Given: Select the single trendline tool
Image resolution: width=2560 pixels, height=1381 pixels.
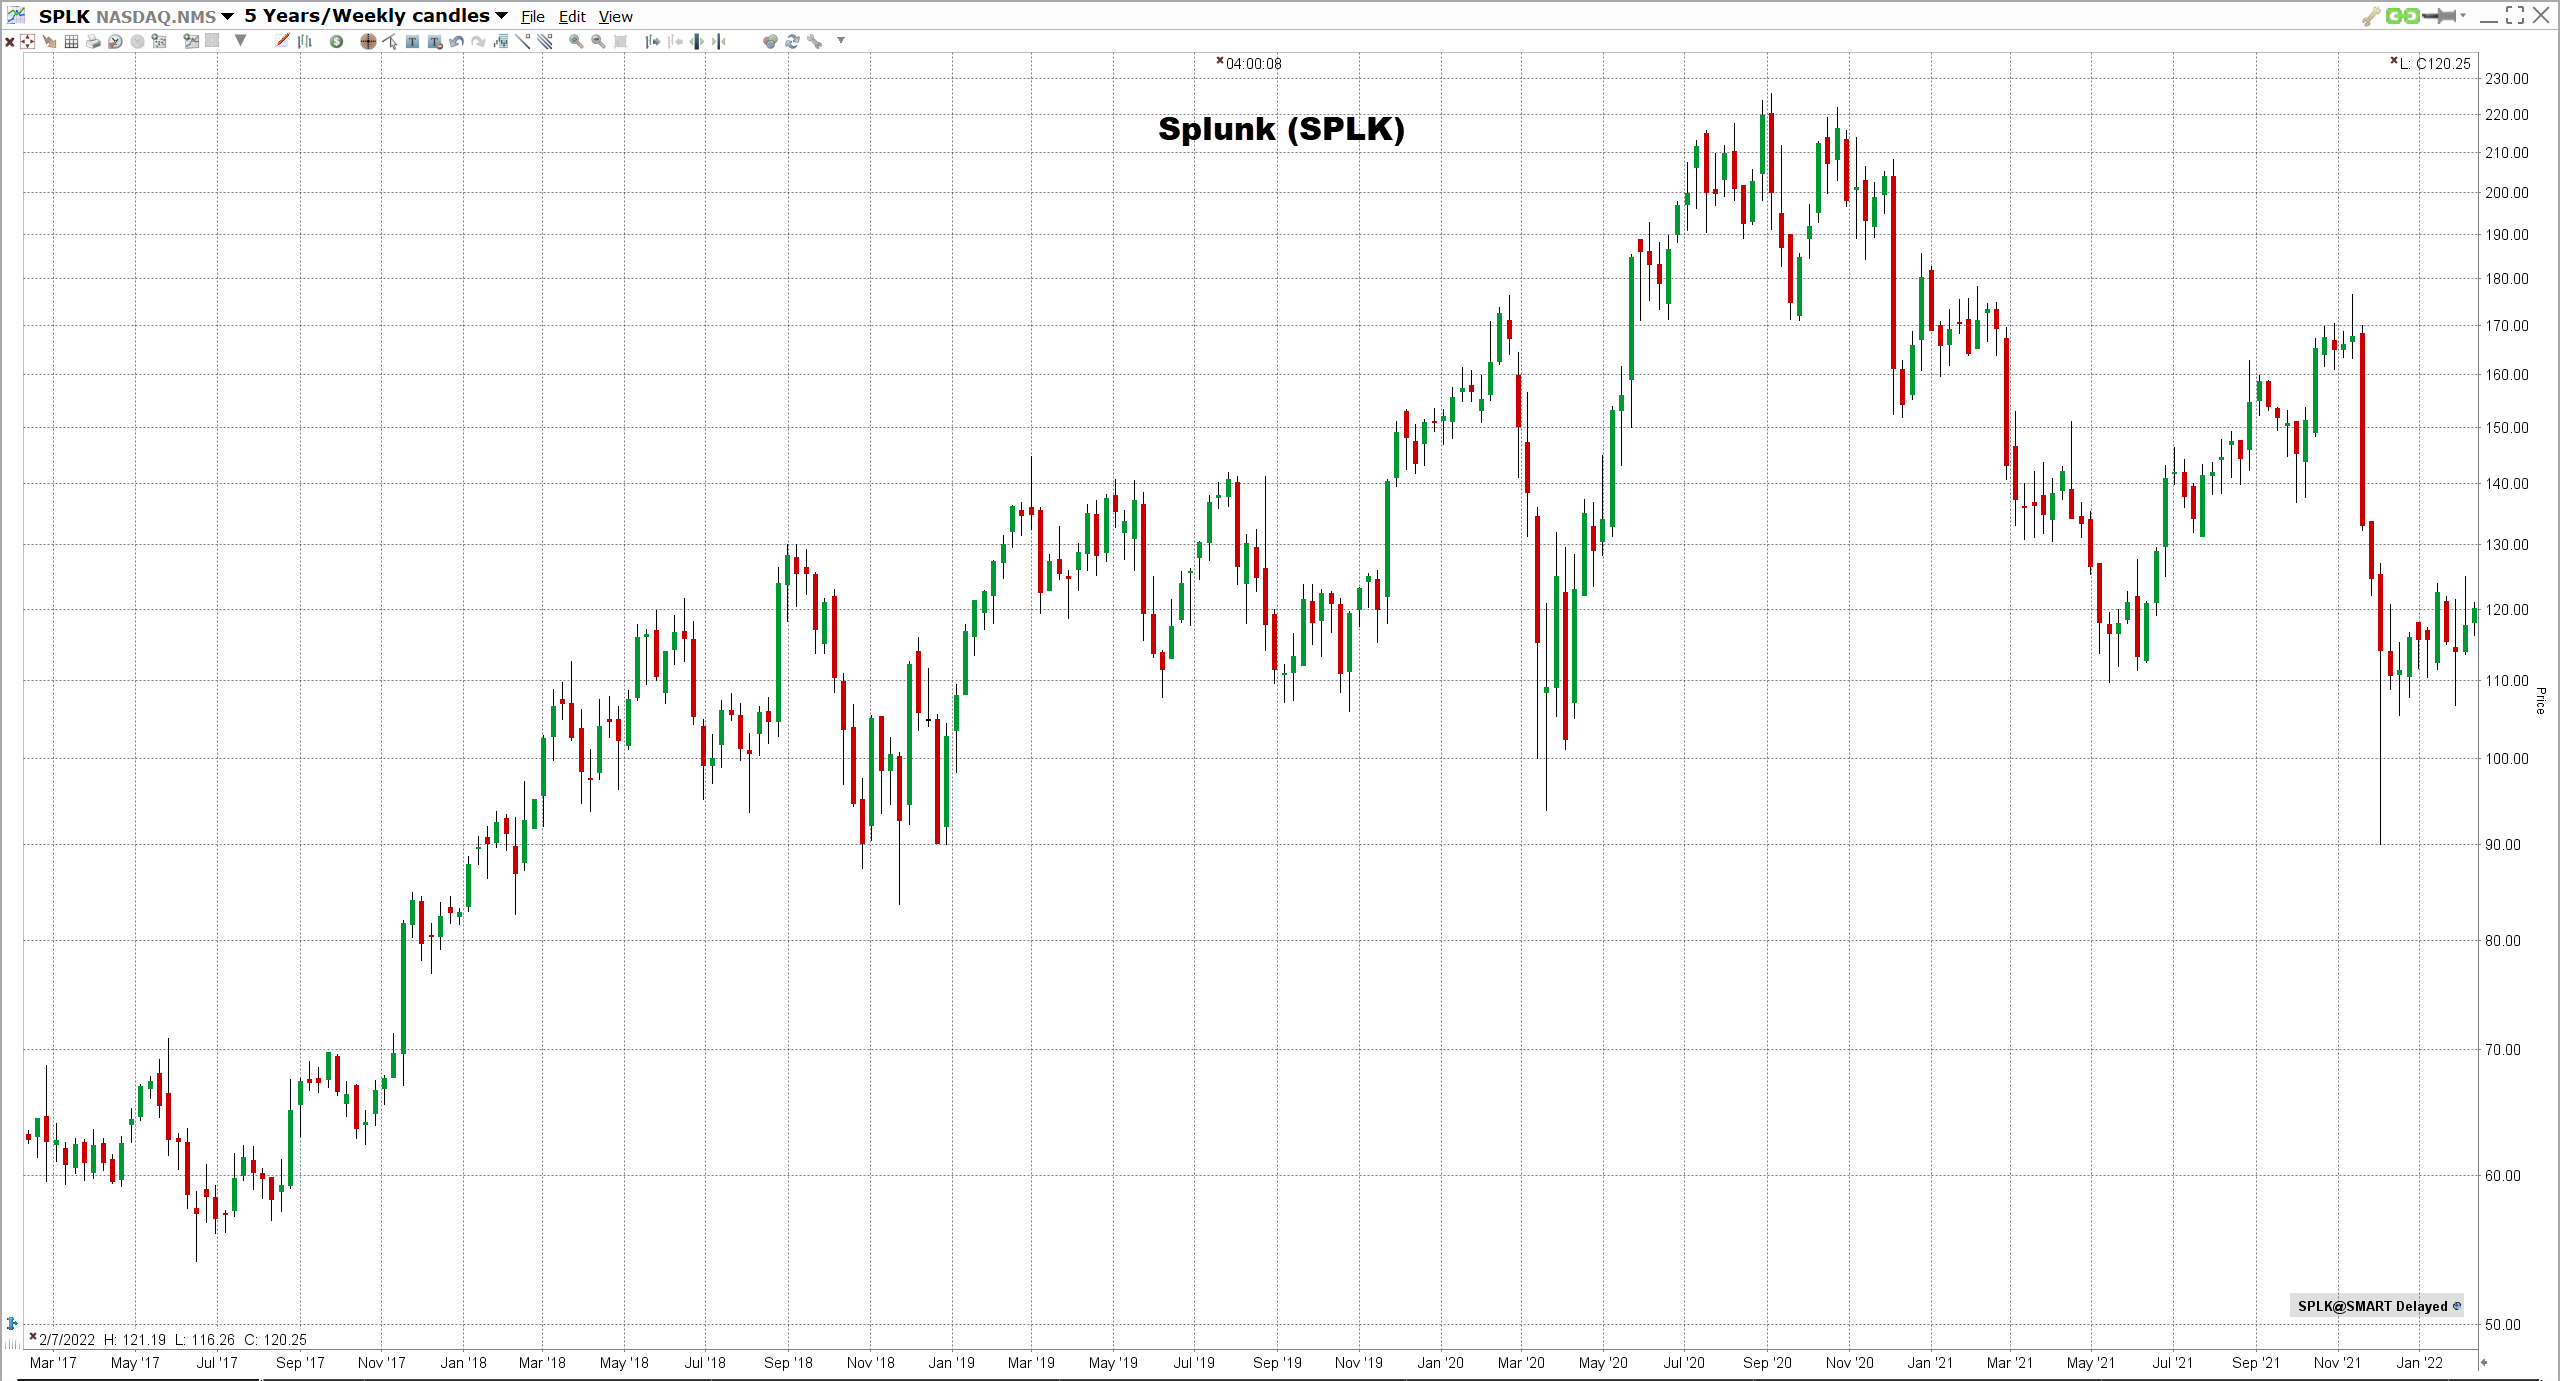Looking at the screenshot, I should pyautogui.click(x=523, y=41).
